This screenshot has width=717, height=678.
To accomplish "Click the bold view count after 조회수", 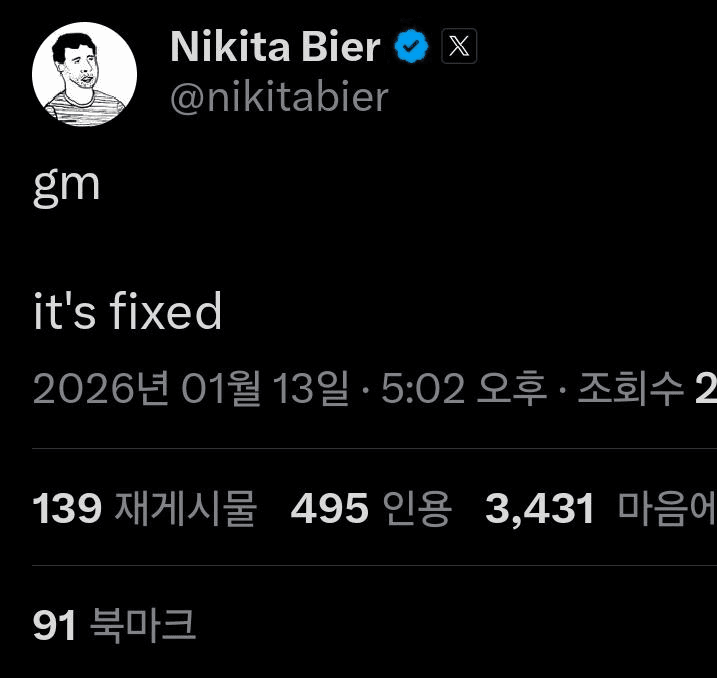I will [x=706, y=388].
